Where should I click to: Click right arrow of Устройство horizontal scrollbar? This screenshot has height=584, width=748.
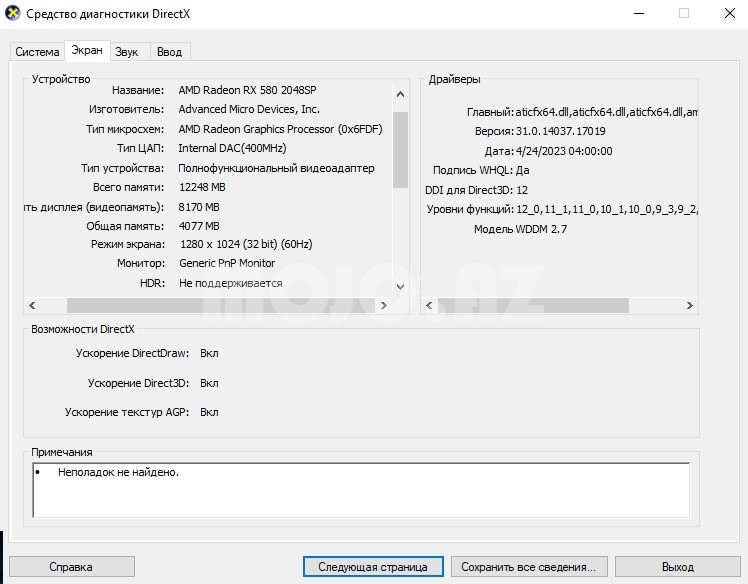(384, 306)
